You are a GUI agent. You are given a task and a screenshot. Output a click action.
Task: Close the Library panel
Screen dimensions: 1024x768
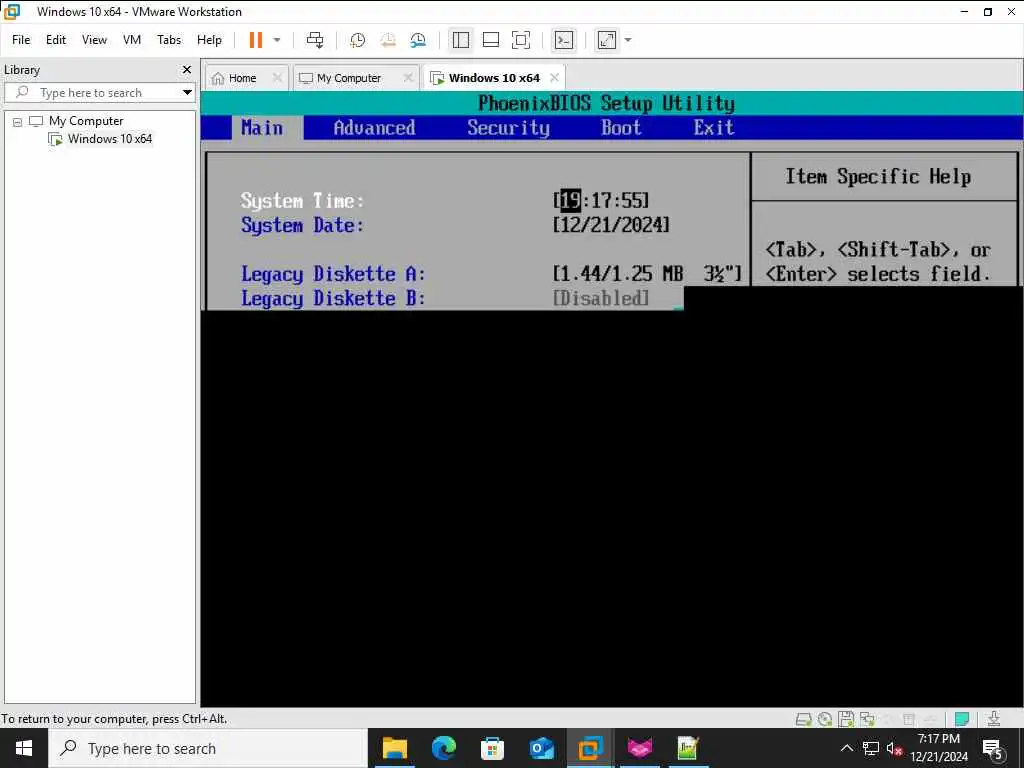tap(187, 69)
